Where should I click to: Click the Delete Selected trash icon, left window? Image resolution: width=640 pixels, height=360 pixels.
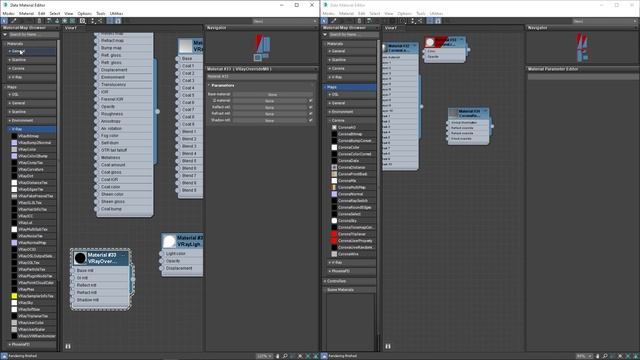click(39, 20)
